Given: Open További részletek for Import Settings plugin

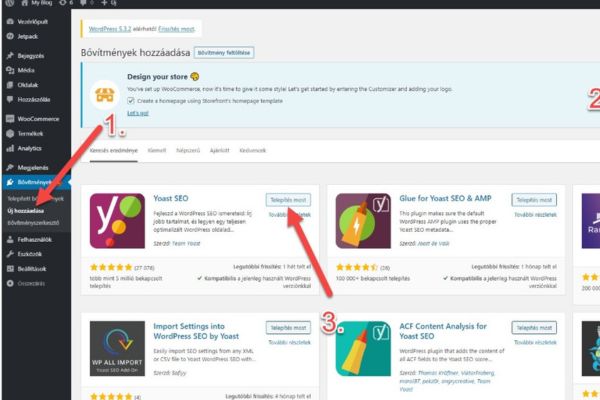Looking at the screenshot, I should 290,342.
